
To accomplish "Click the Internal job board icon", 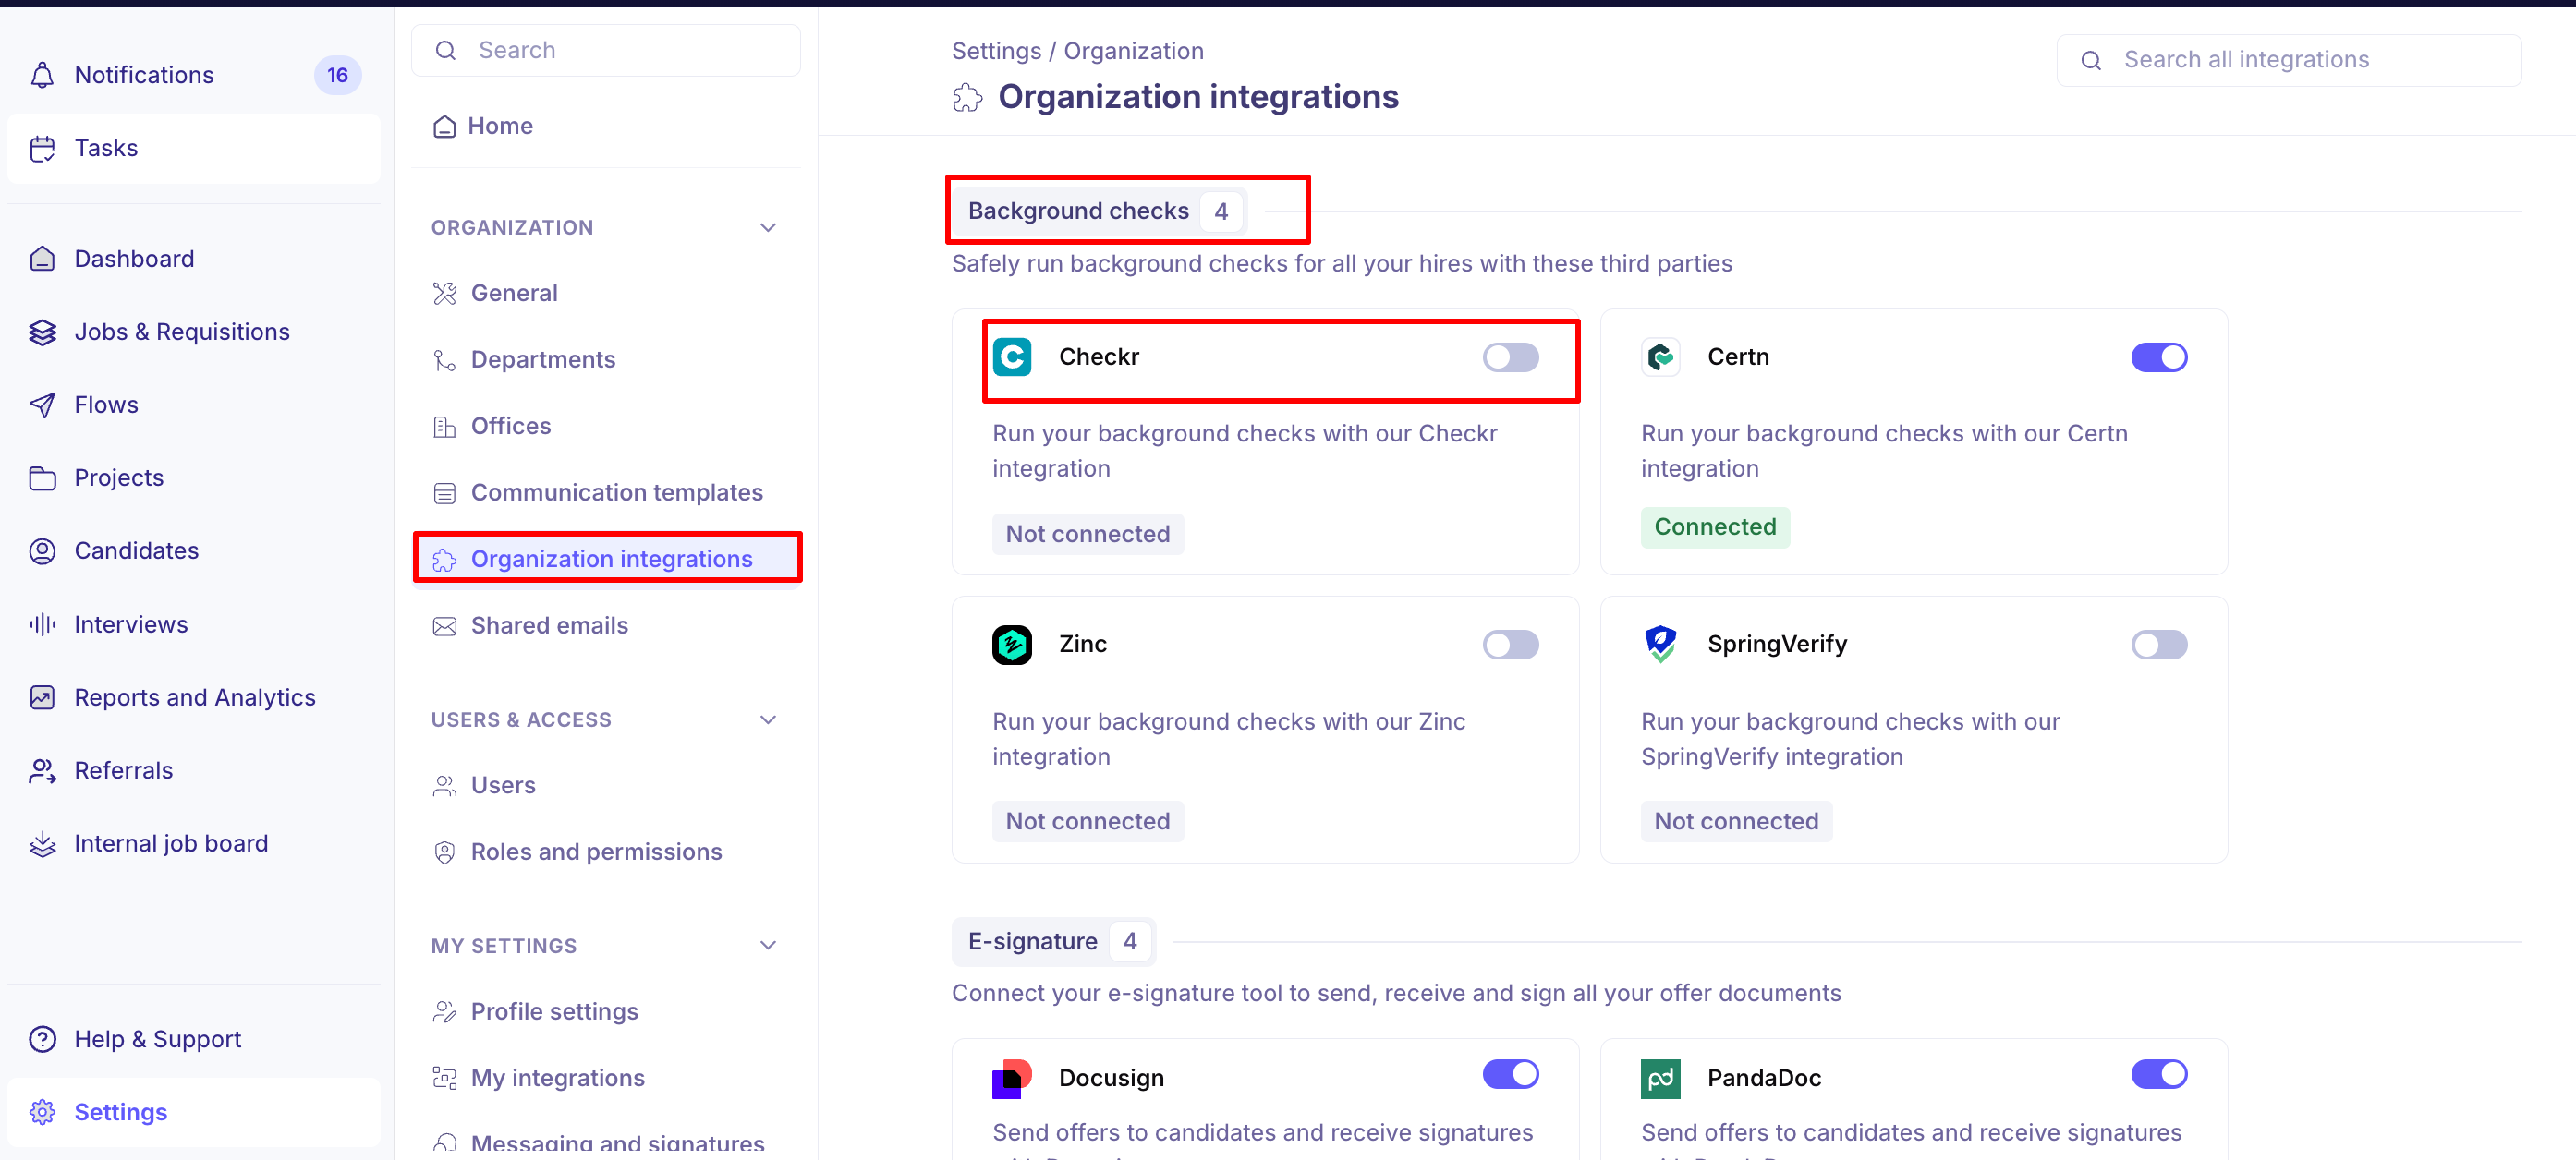I will click(42, 843).
